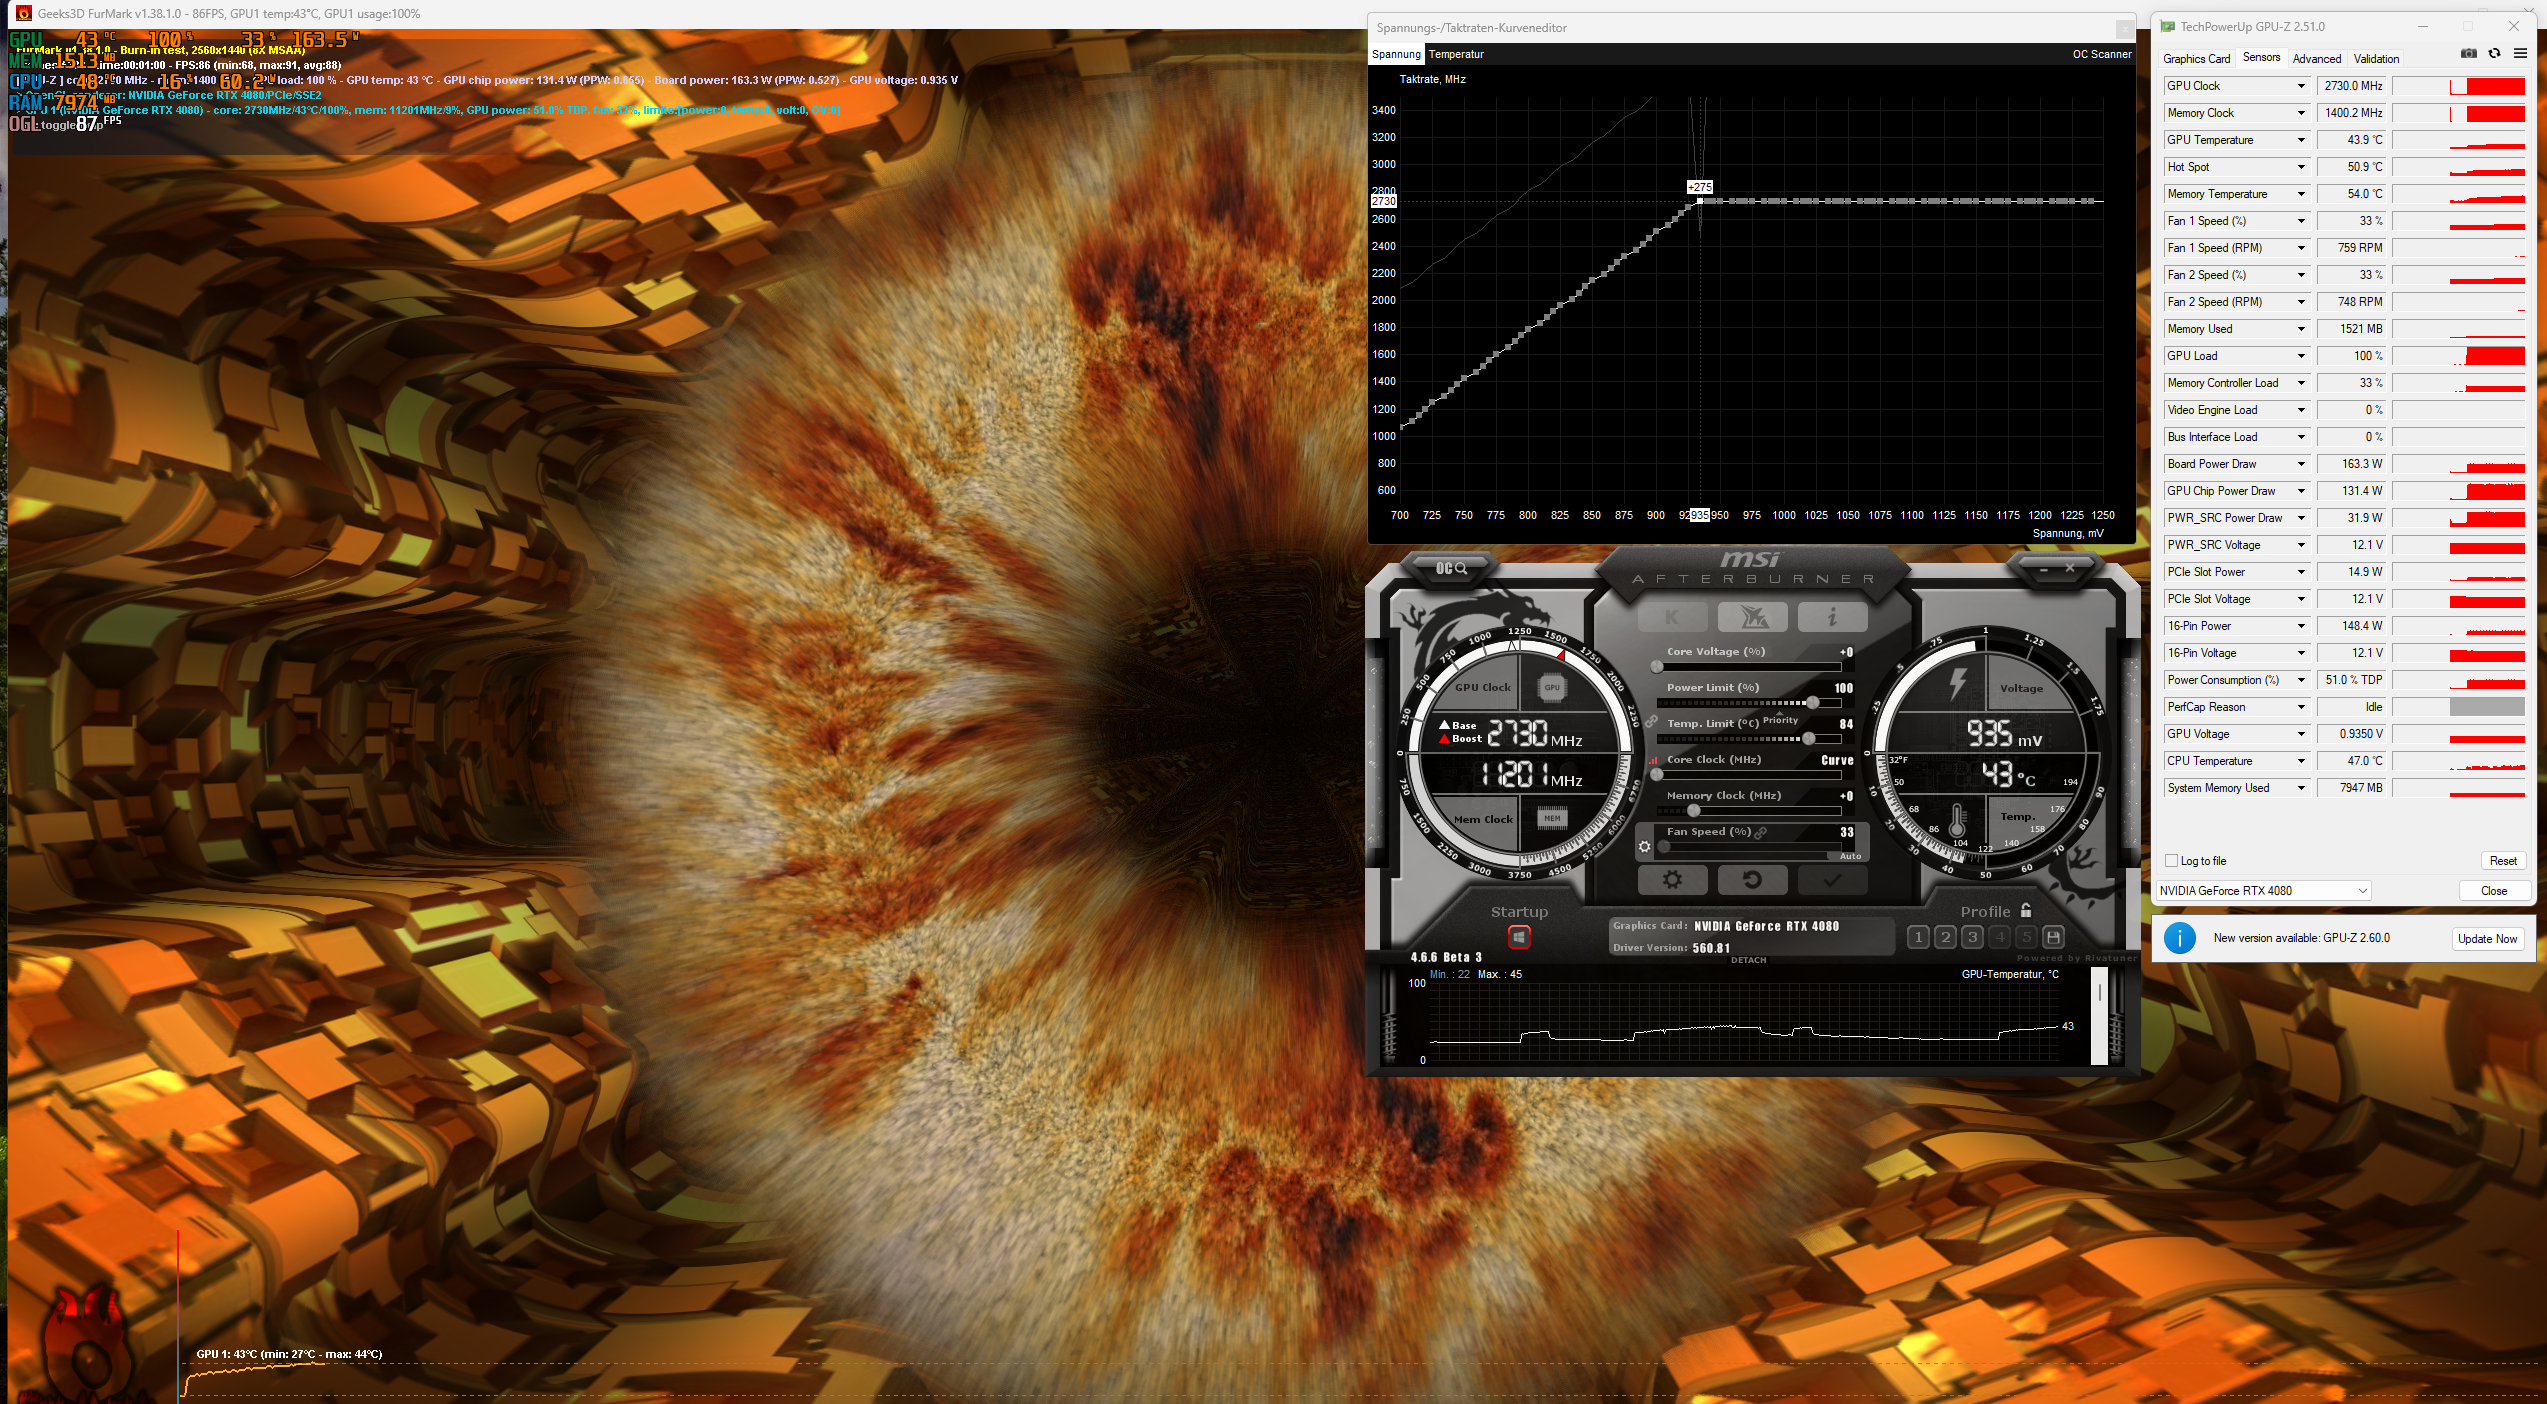
Task: Open Afterburner settings gear button
Action: (1671, 880)
